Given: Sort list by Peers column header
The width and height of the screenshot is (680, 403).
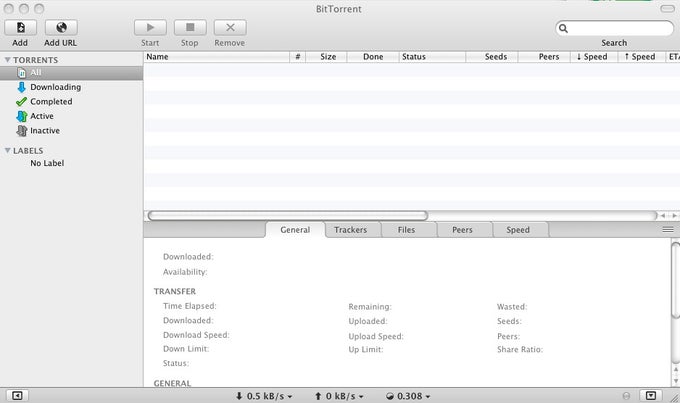Looking at the screenshot, I should (544, 57).
